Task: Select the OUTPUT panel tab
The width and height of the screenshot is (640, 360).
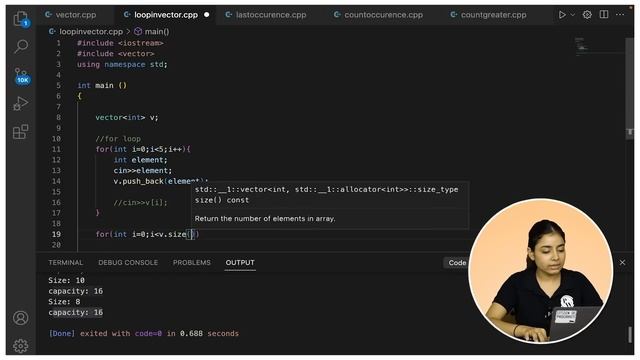Action: coord(240,262)
